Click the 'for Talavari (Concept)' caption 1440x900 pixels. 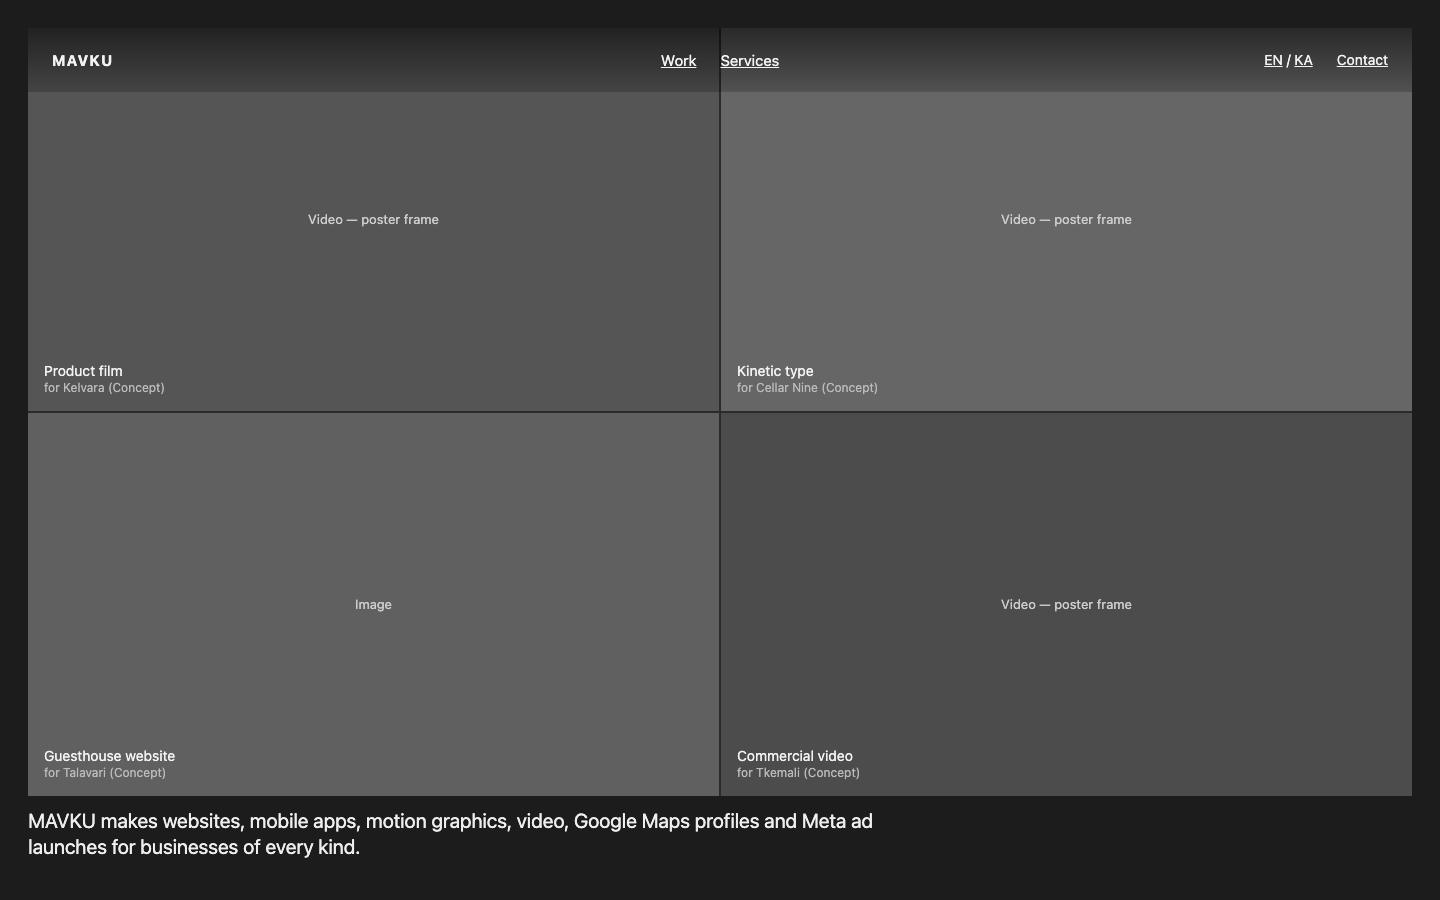pyautogui.click(x=105, y=773)
